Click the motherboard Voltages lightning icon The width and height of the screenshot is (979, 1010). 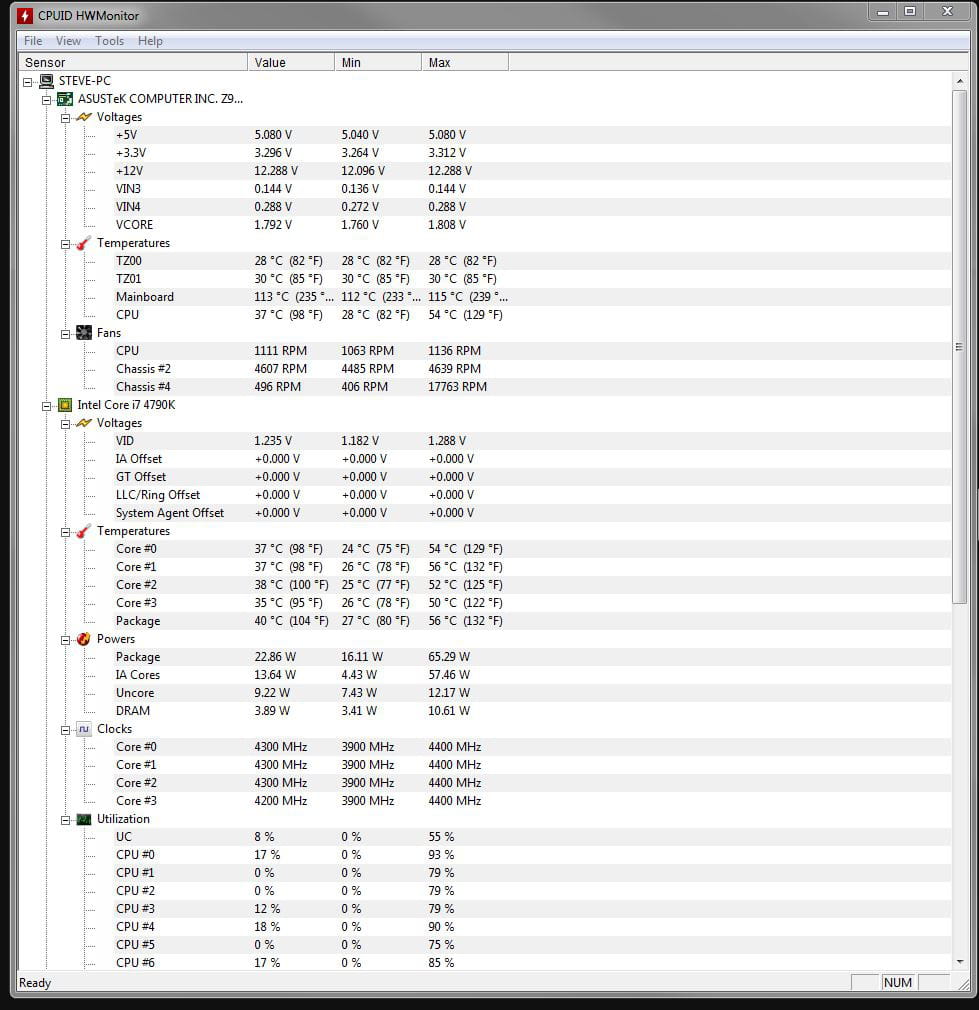[84, 117]
